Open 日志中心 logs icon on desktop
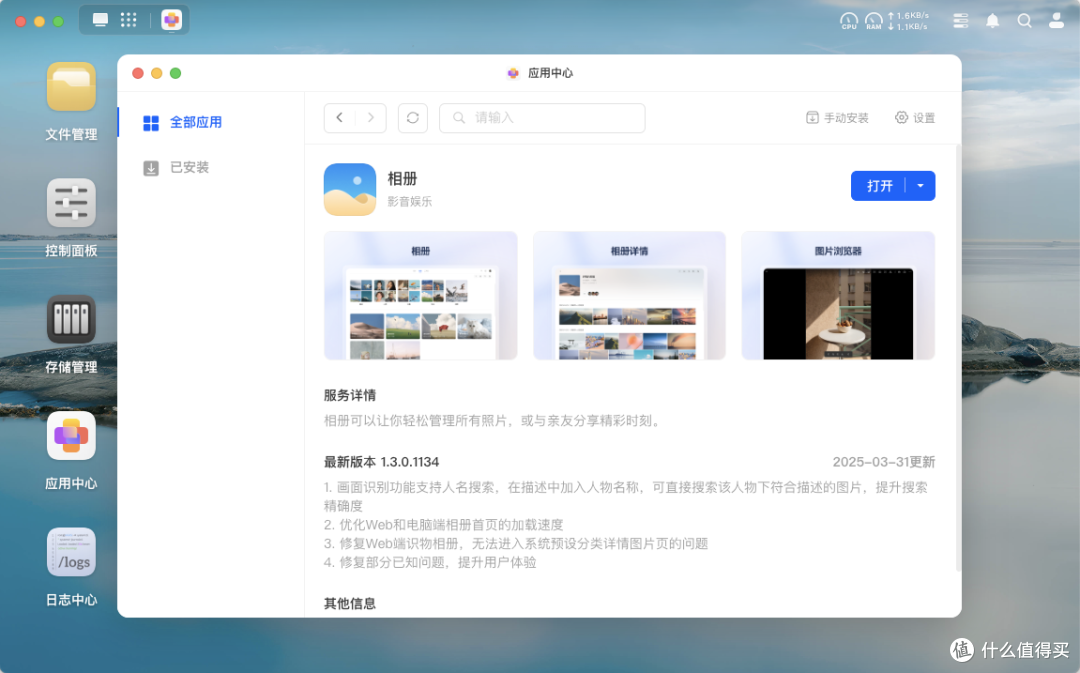Screen dimensions: 1080x673 point(71,552)
